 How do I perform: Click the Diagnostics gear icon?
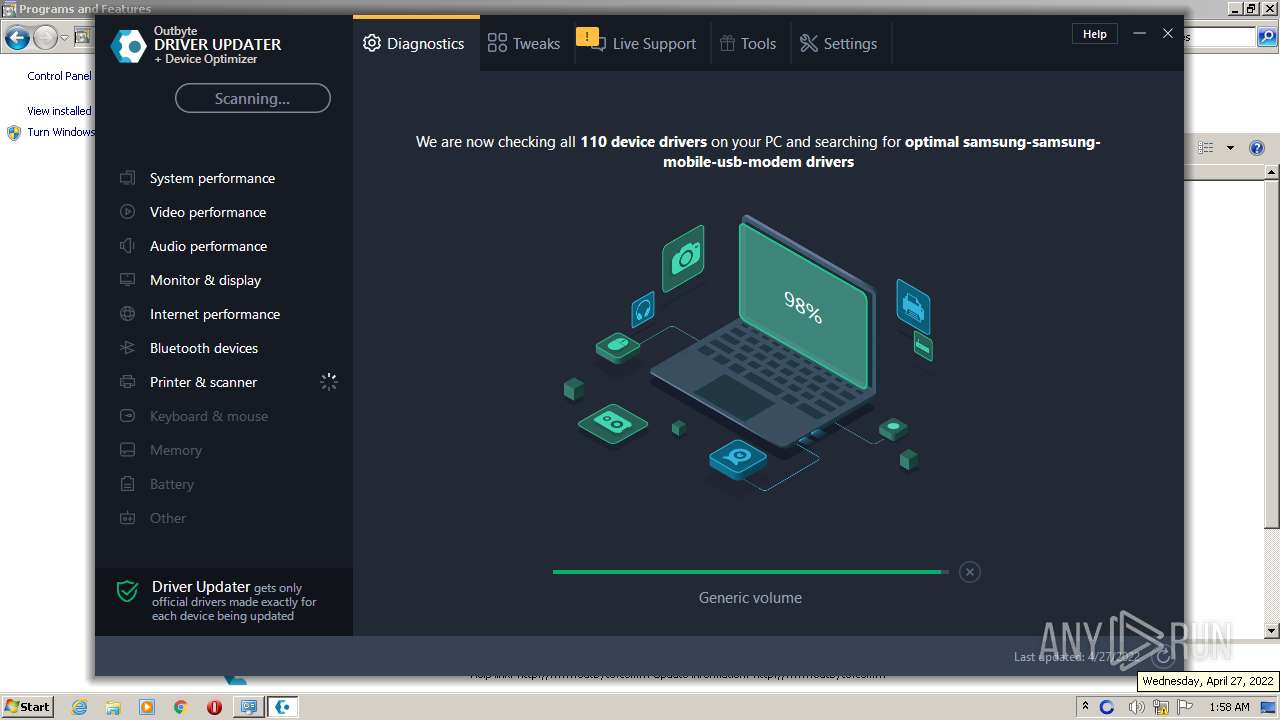coord(372,43)
